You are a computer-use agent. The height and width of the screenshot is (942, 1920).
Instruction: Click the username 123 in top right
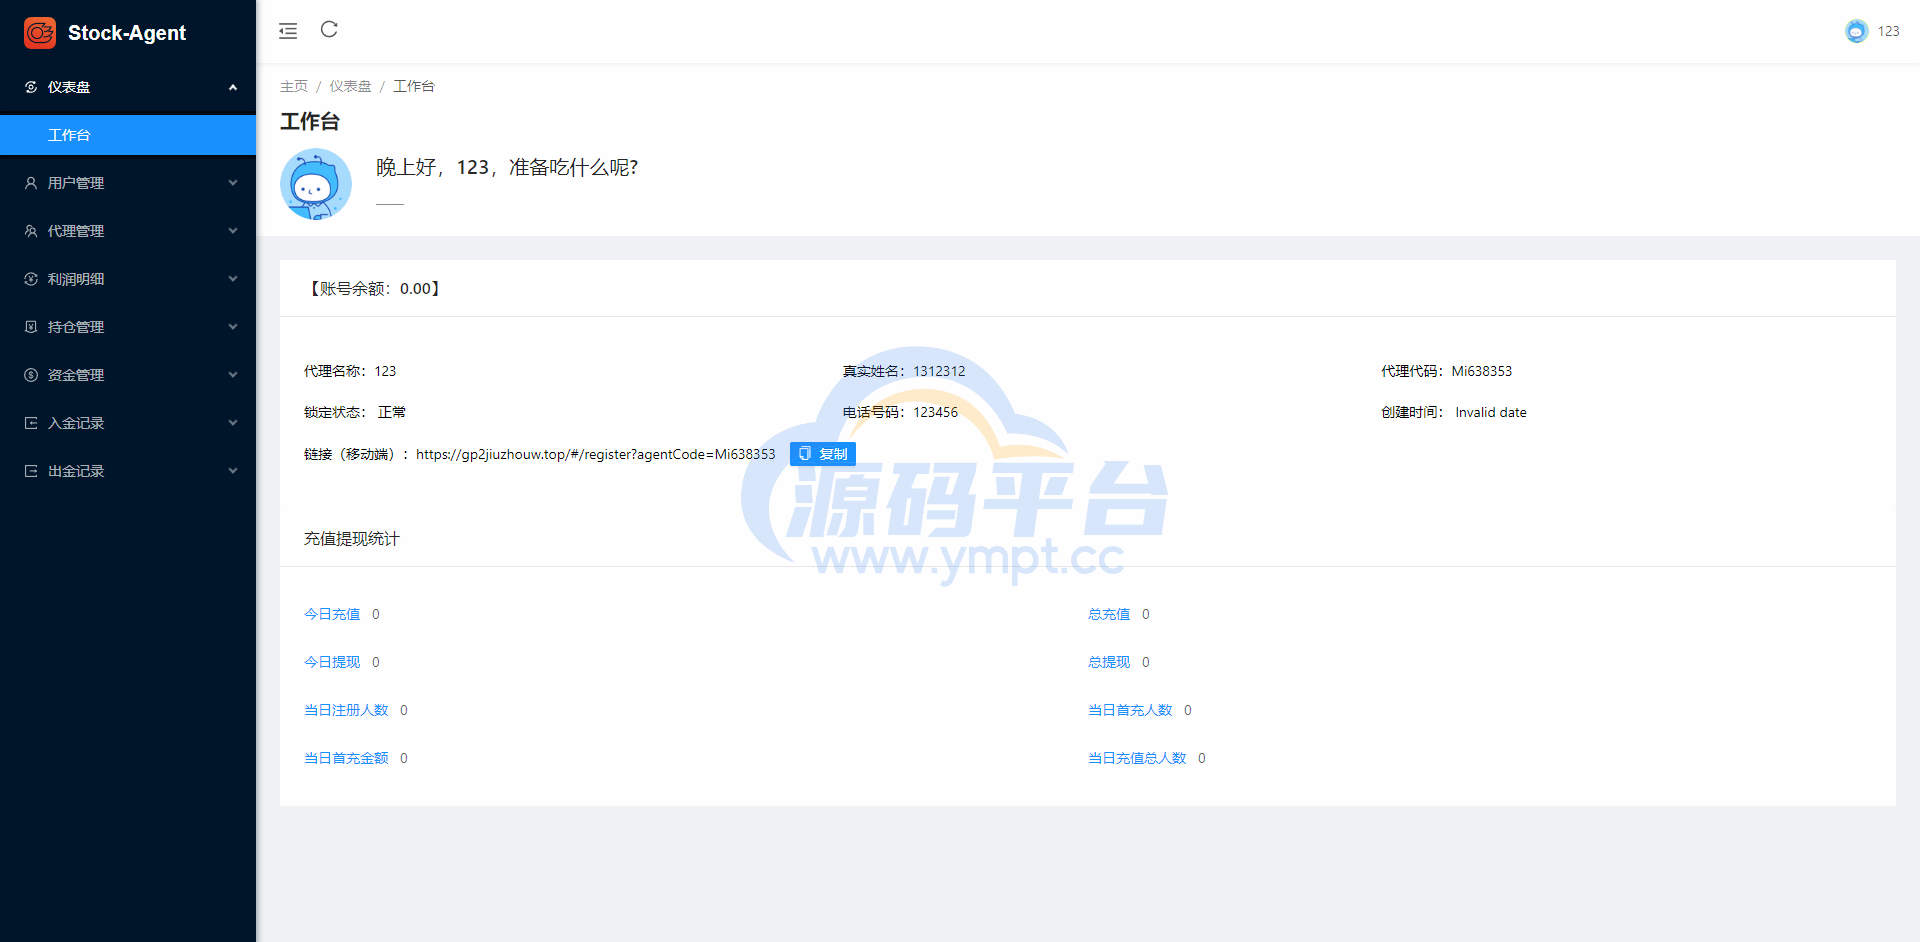1888,31
